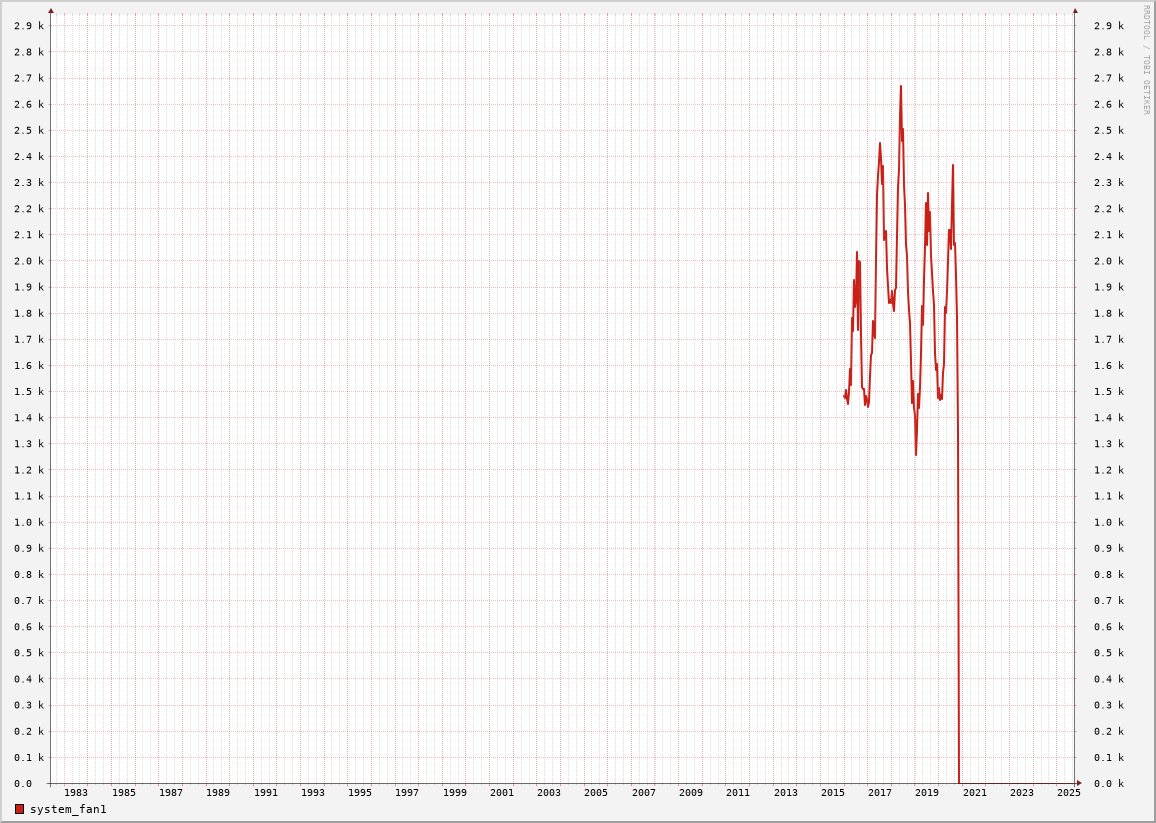This screenshot has width=1156, height=823.
Task: Click the 2.9 k label on left axis
Action: pos(28,26)
